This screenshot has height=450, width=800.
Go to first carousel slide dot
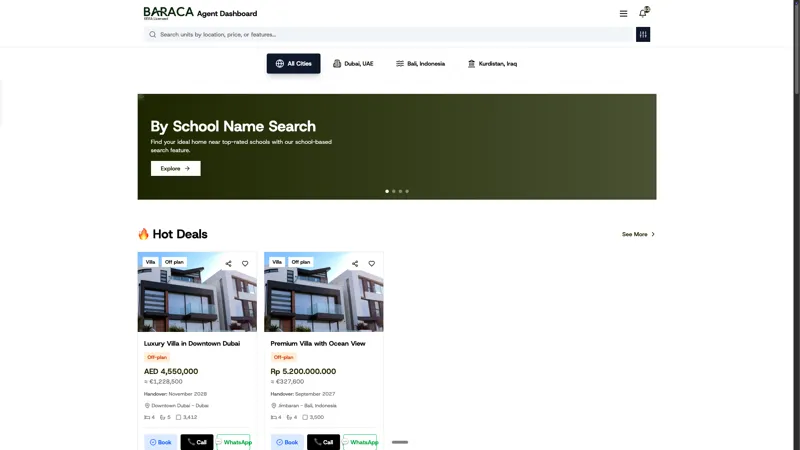point(387,191)
